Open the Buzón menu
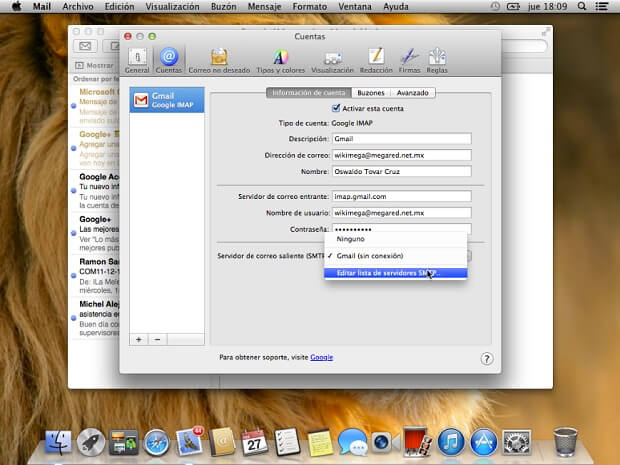The width and height of the screenshot is (620, 465). 223,6
